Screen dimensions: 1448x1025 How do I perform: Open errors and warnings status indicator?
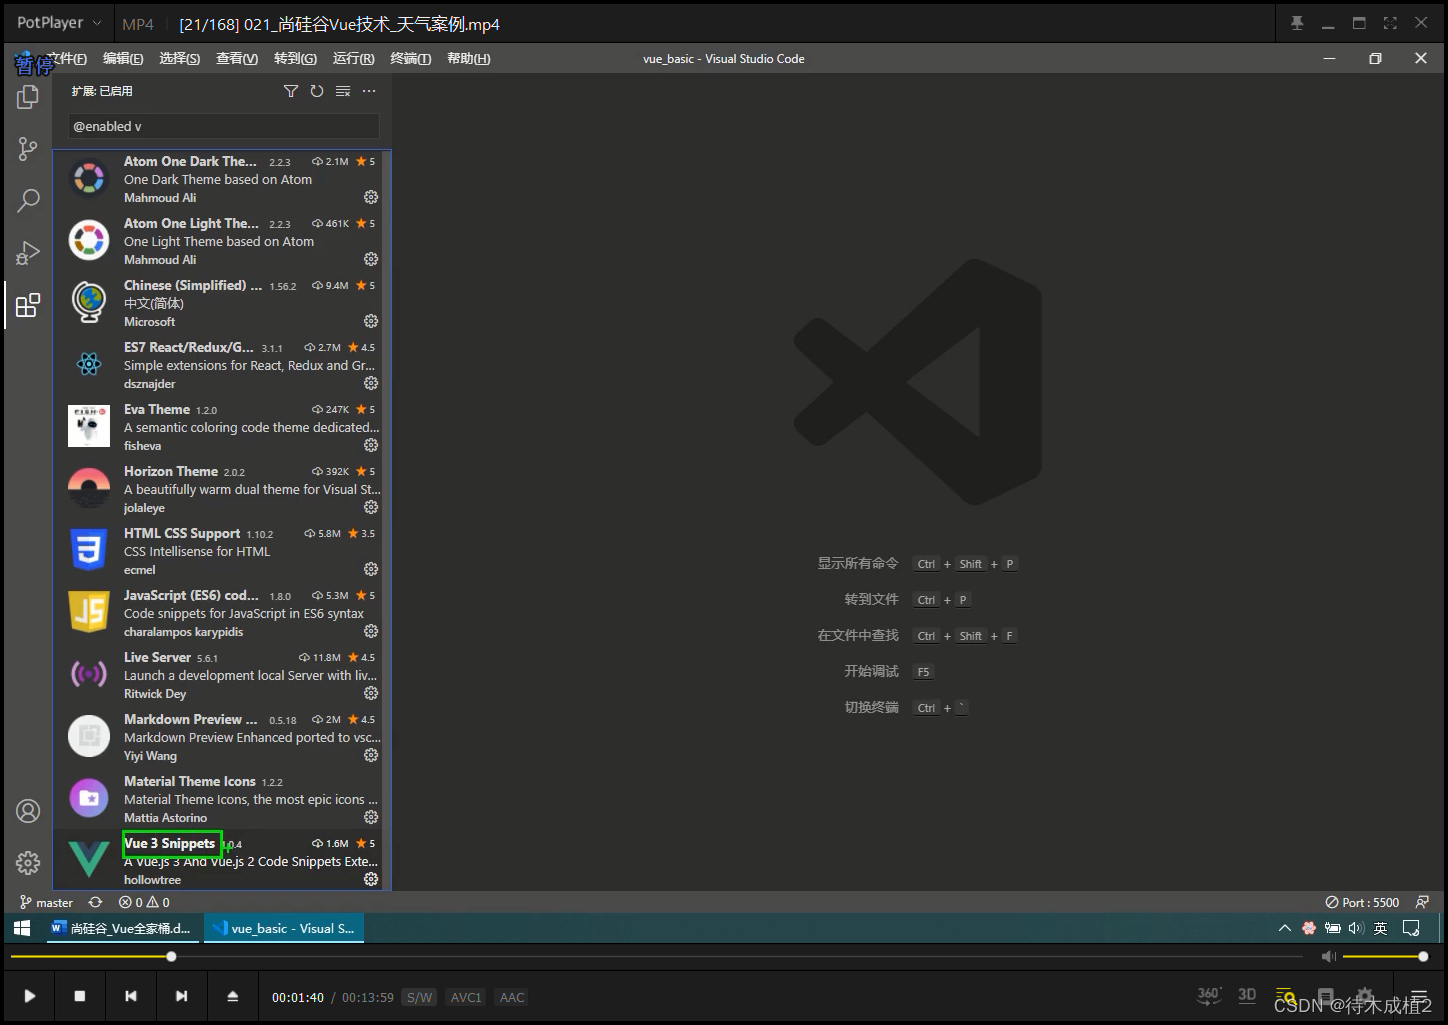(x=144, y=902)
